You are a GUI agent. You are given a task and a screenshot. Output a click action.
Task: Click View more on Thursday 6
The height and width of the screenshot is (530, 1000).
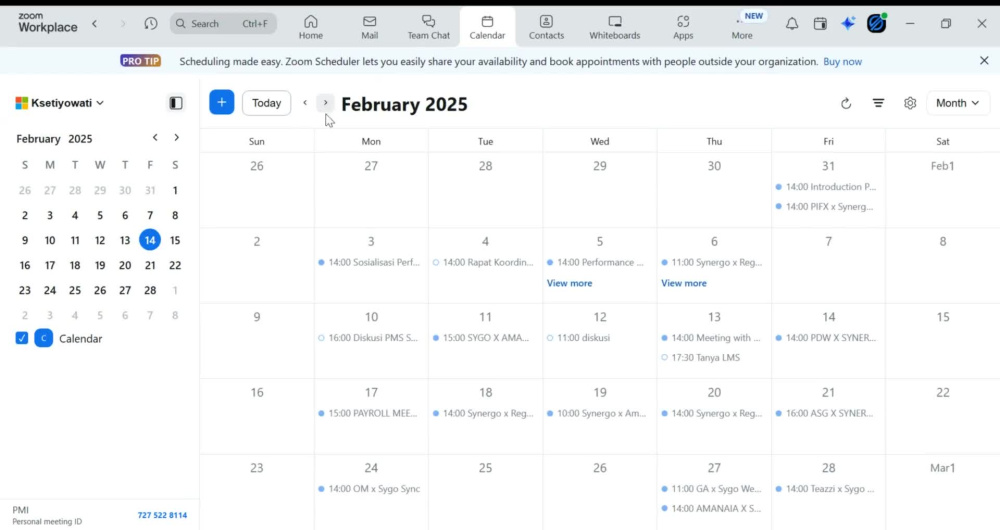click(x=684, y=283)
